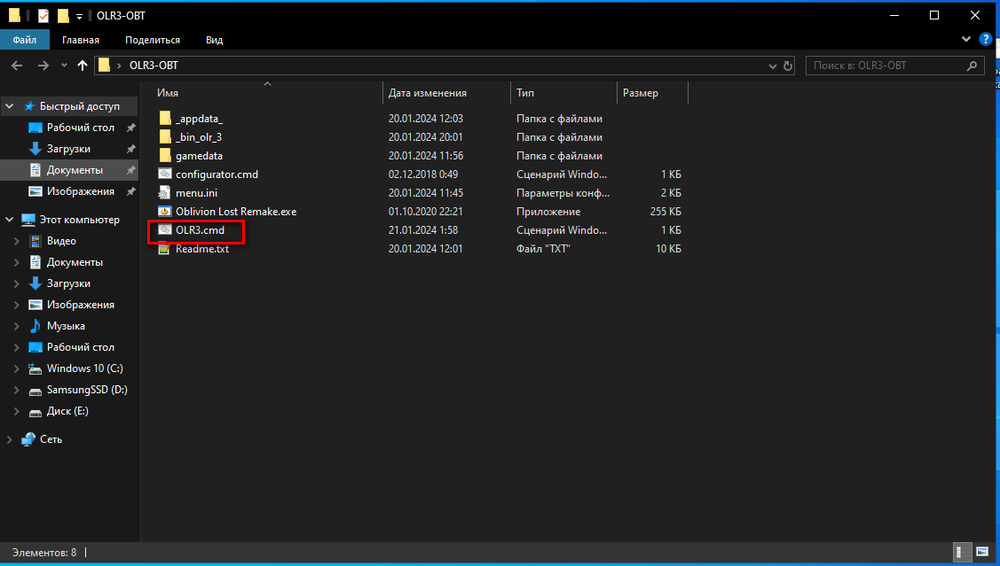Switch to the Вид ribbon tab
This screenshot has height=566, width=1000.
pyautogui.click(x=214, y=40)
